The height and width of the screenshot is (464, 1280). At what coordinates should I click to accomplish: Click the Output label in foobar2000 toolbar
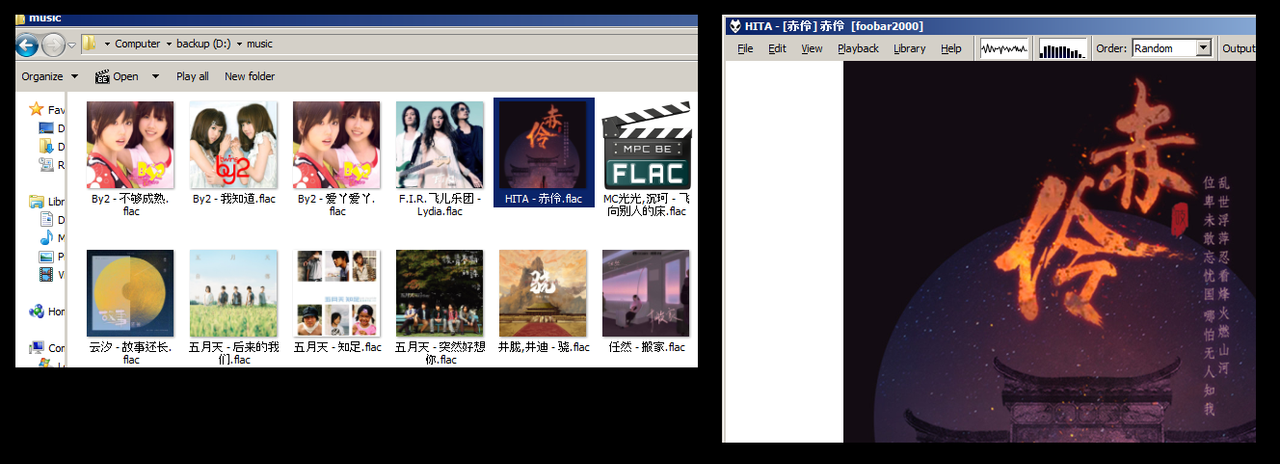[1239, 48]
